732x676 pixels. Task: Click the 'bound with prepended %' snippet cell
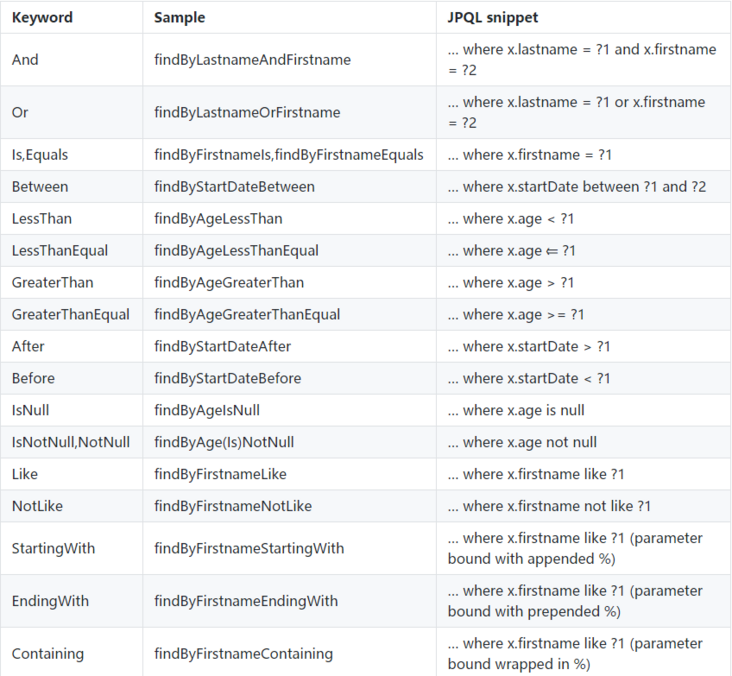pyautogui.click(x=584, y=601)
